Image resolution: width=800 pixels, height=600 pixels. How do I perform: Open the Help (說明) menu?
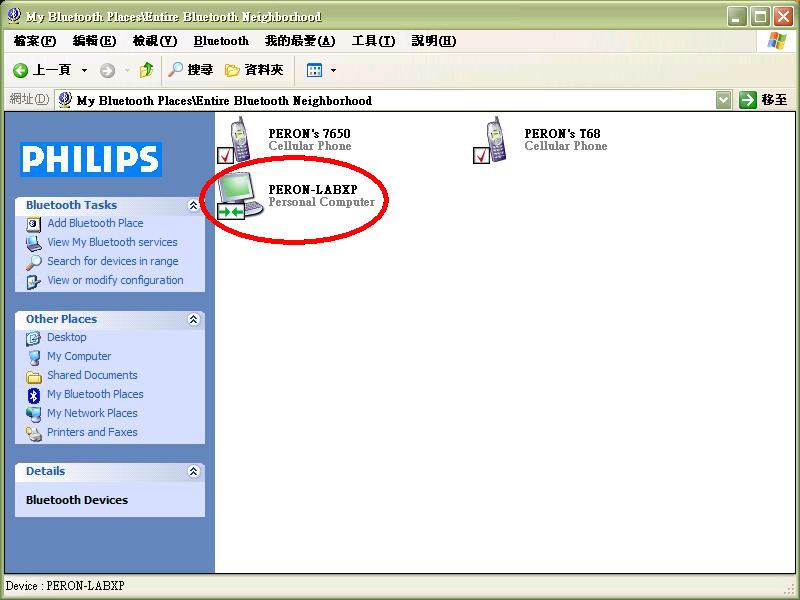[433, 41]
